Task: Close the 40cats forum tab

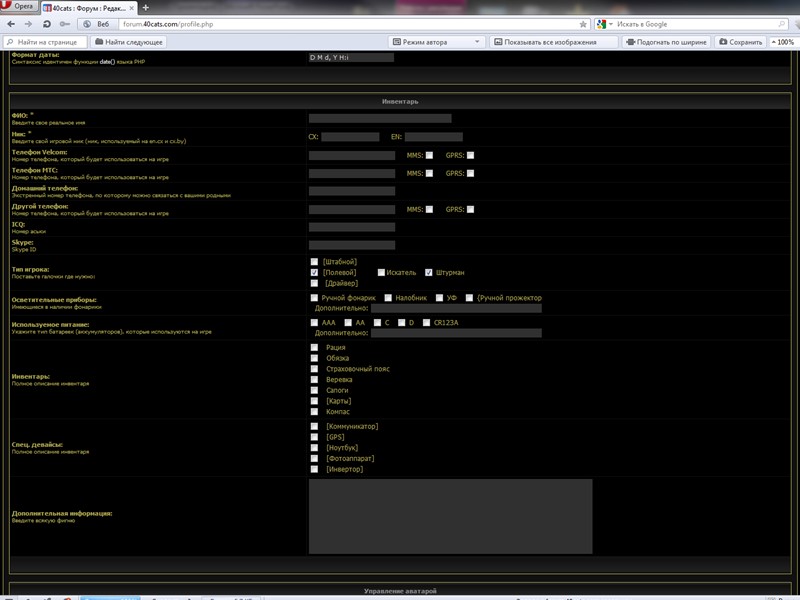Action: 132,8
